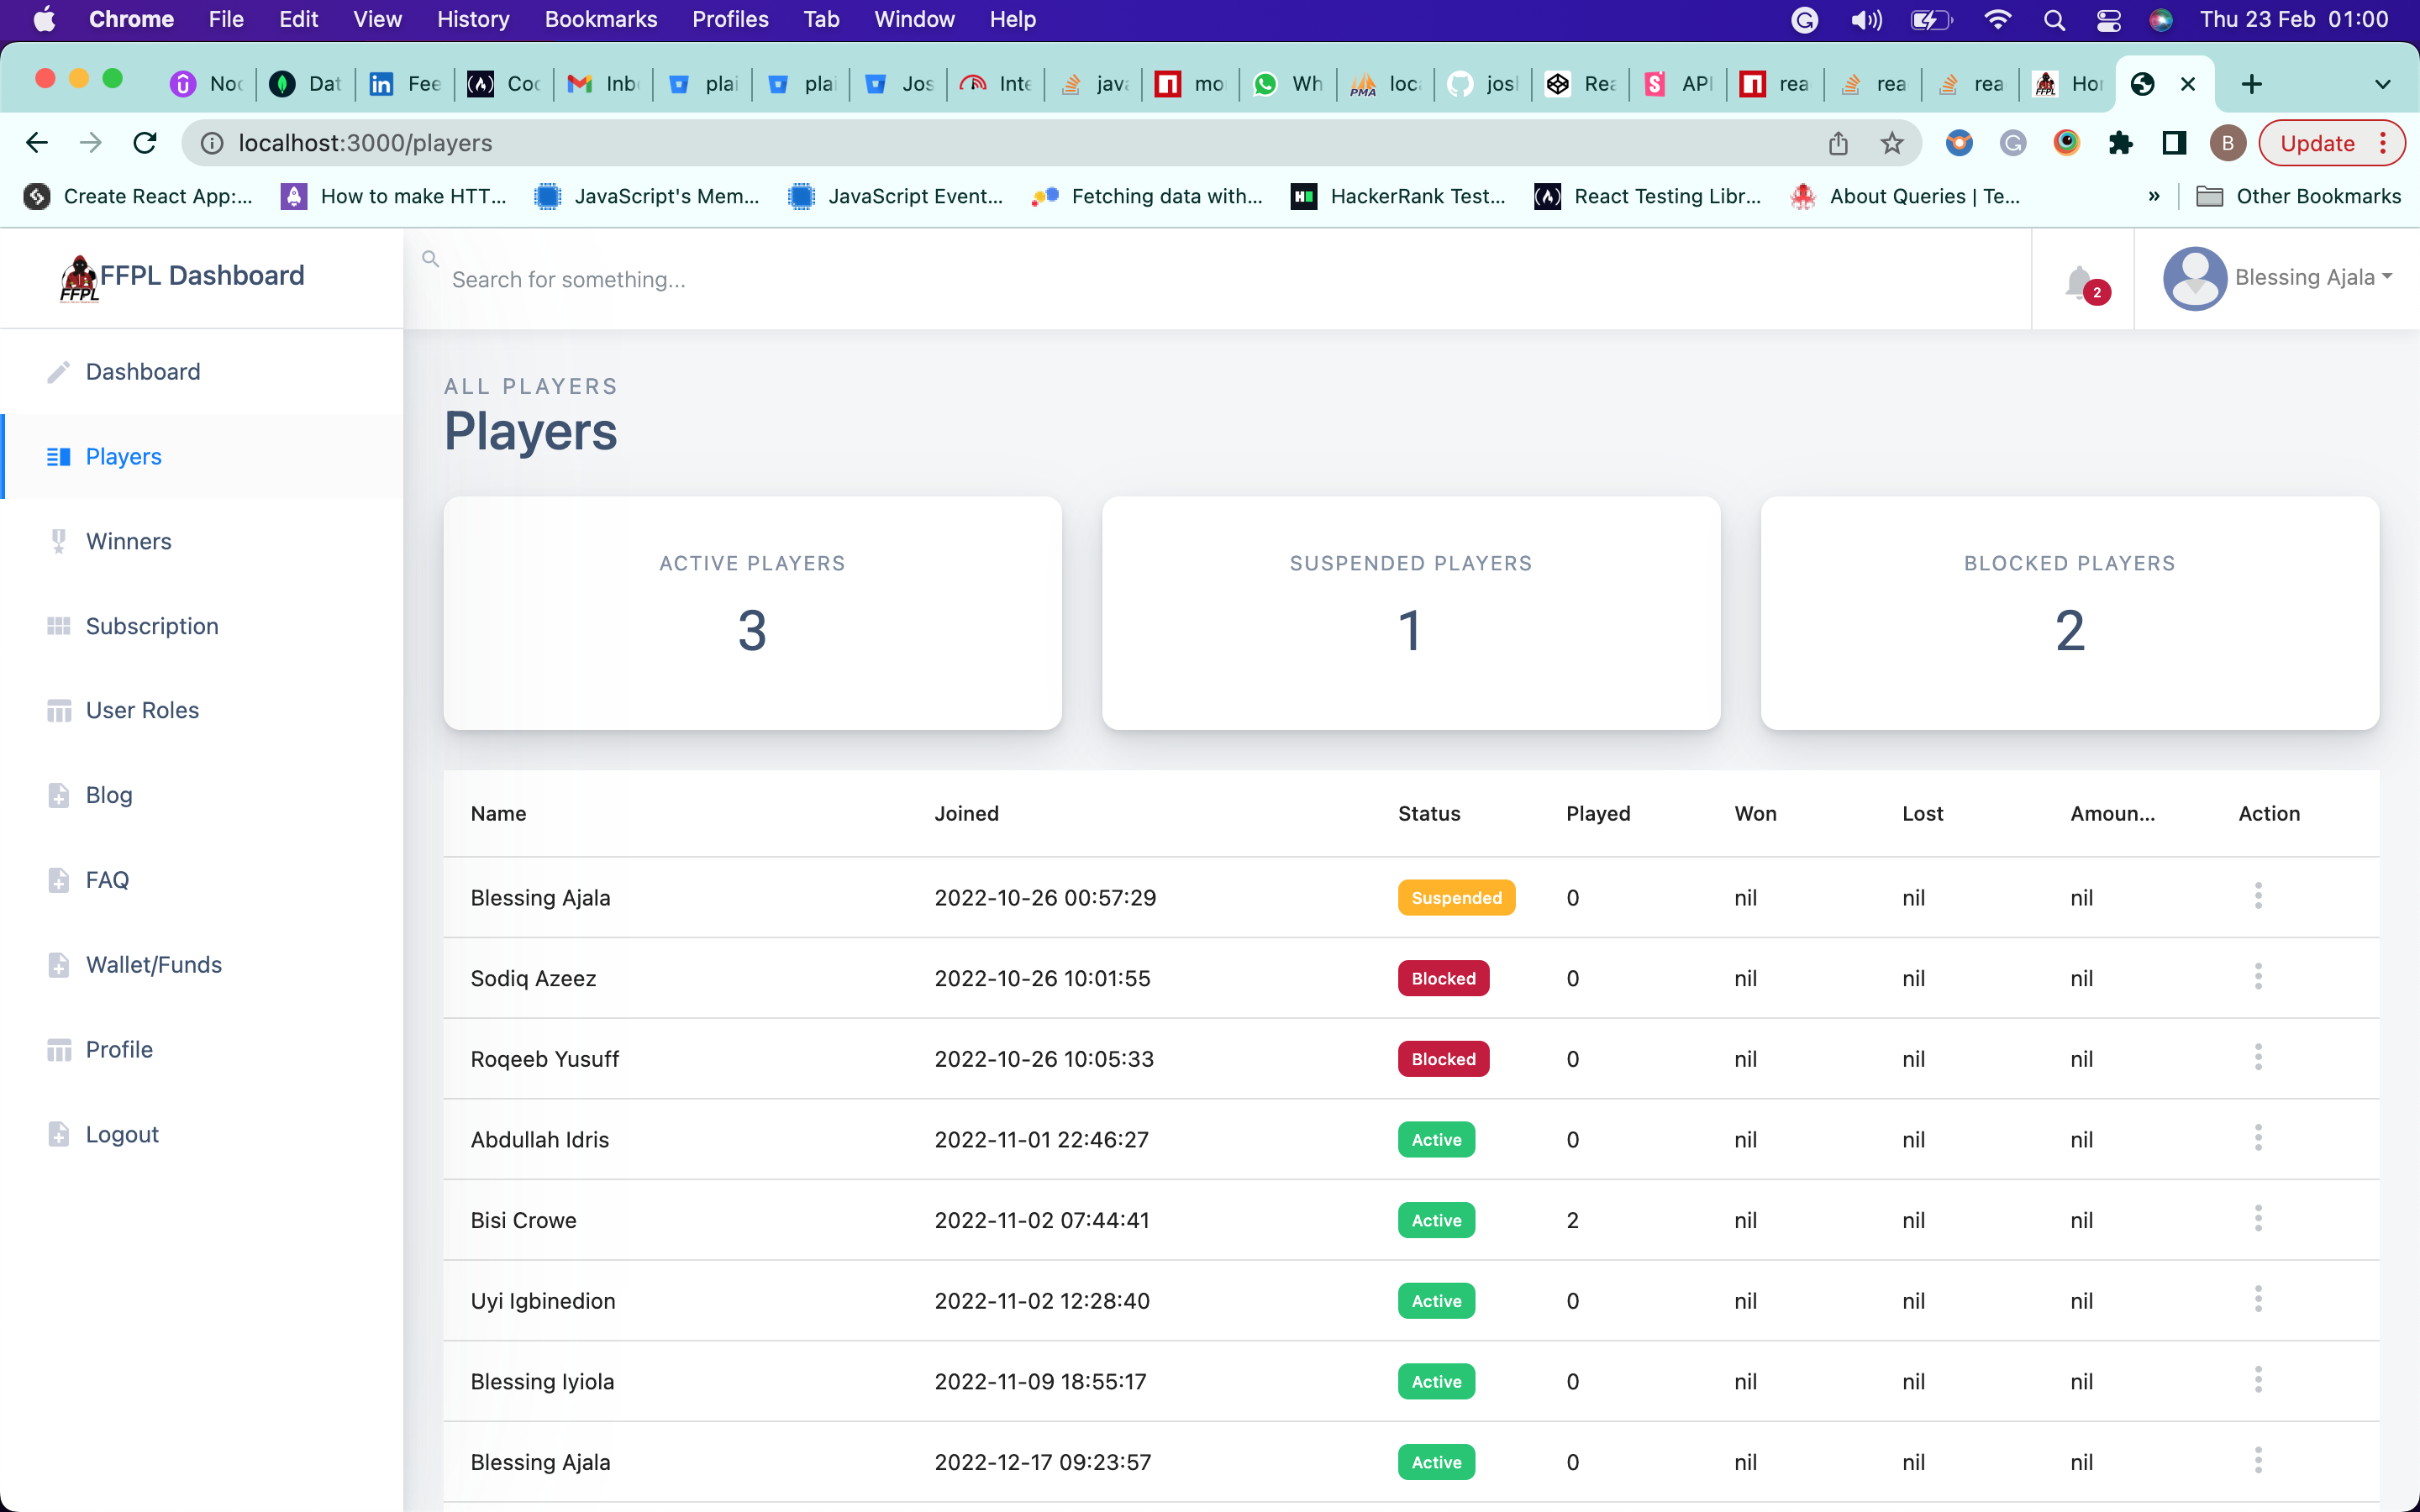
Task: Open macOS Control Center toggle icon
Action: 2108,19
